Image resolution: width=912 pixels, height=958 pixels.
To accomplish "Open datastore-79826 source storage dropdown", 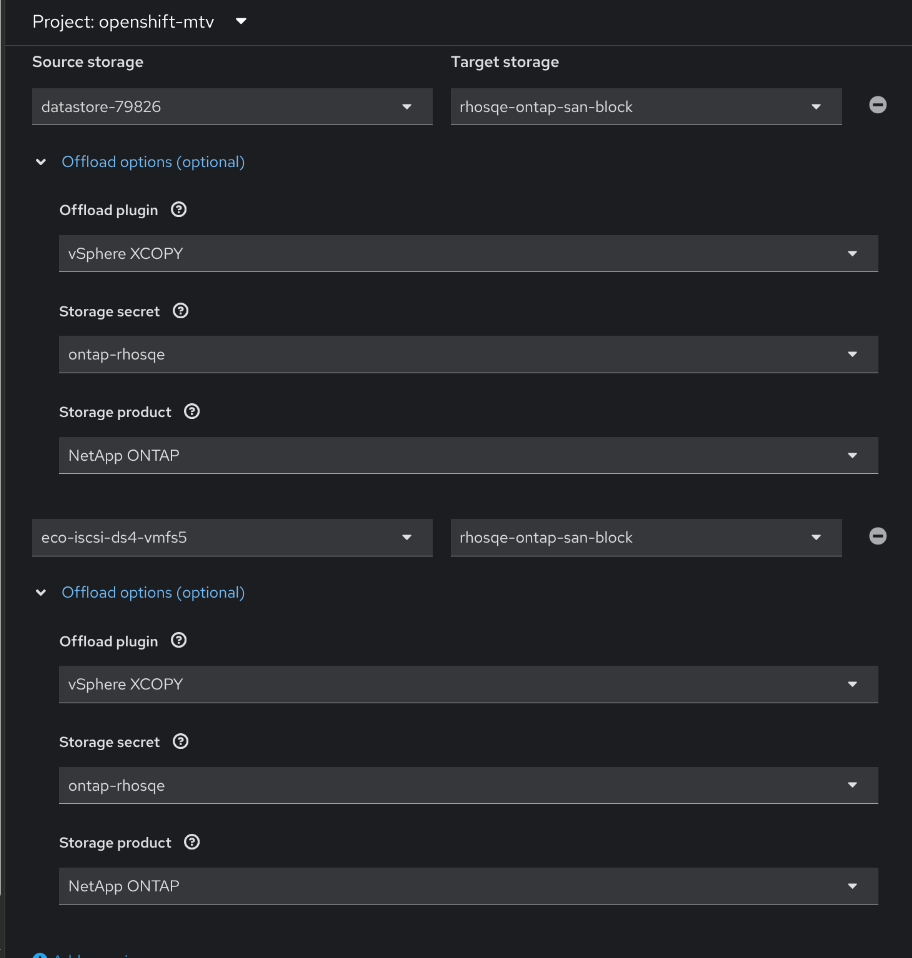I will pos(232,107).
